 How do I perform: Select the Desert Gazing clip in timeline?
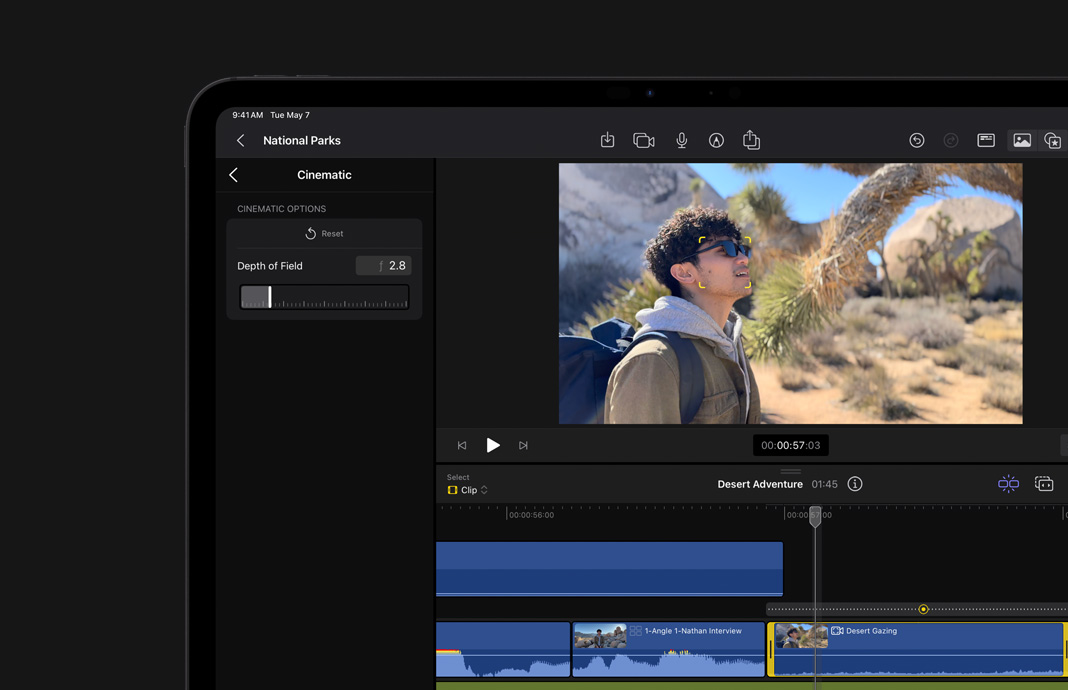point(916,648)
